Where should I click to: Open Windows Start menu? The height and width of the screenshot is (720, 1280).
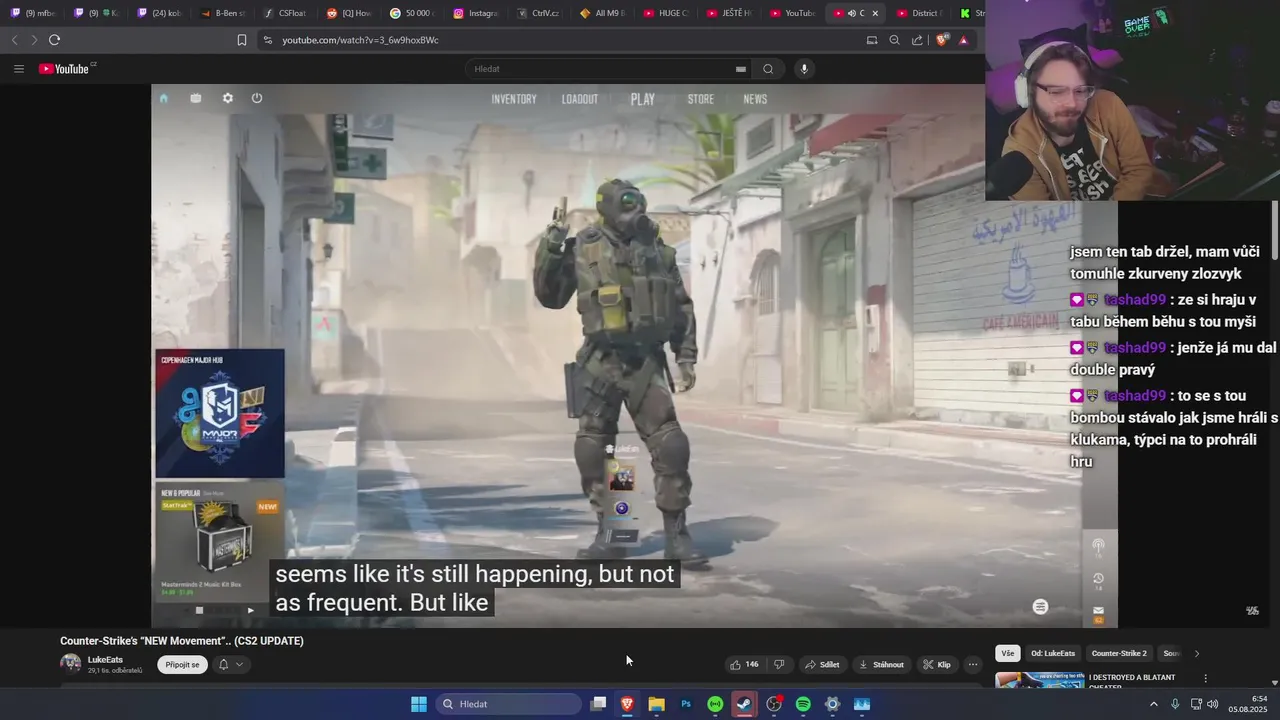(419, 704)
